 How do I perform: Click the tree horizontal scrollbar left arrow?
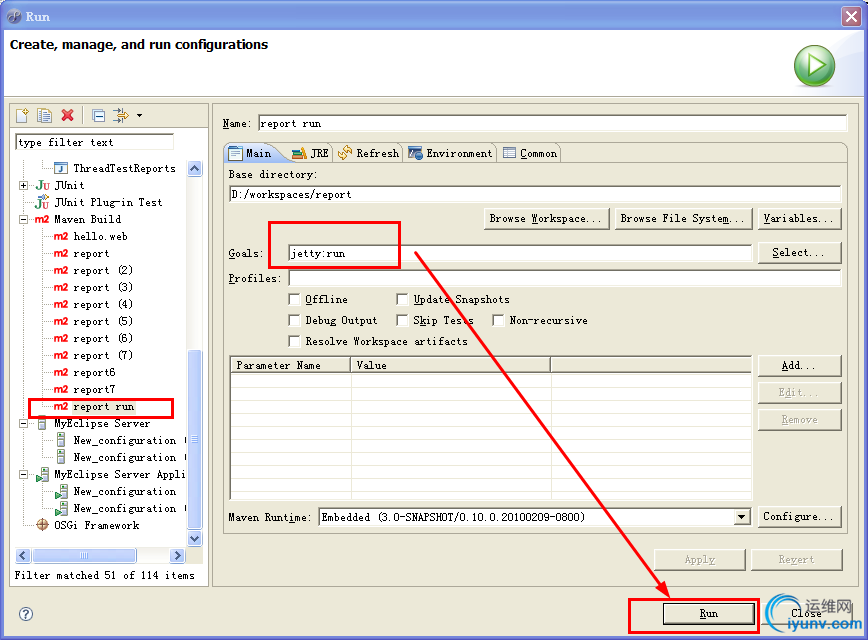[23, 555]
